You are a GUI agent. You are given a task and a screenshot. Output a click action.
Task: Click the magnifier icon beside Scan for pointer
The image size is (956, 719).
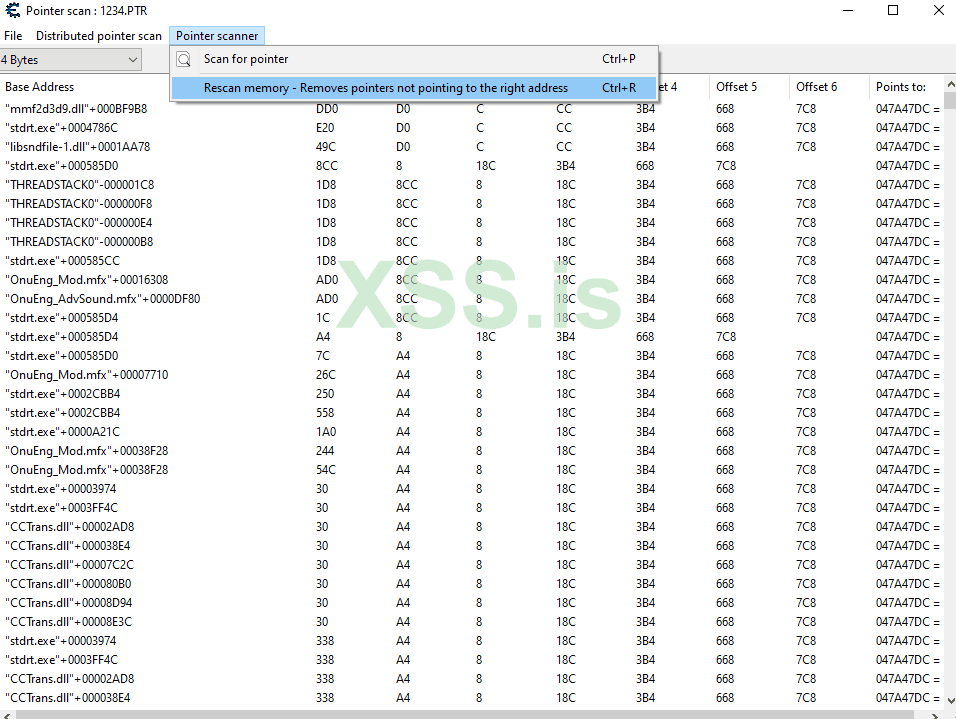coord(184,59)
